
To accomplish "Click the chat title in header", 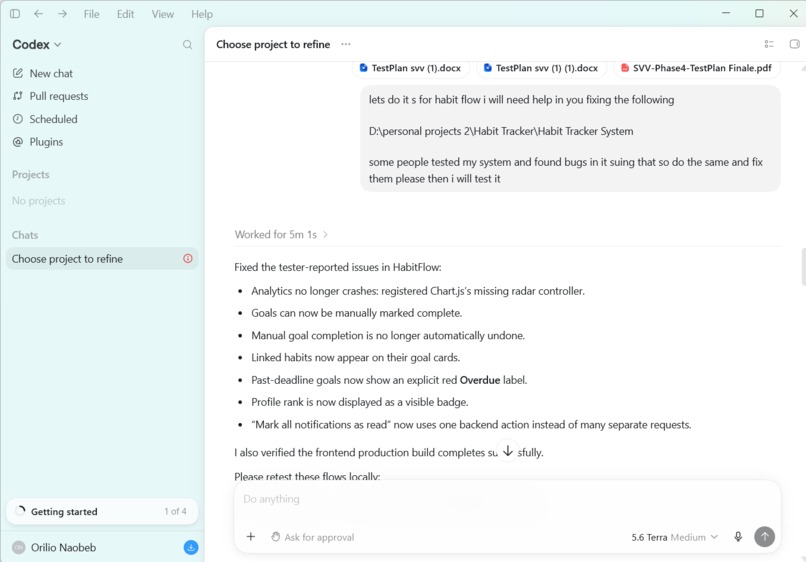I will click(x=273, y=45).
